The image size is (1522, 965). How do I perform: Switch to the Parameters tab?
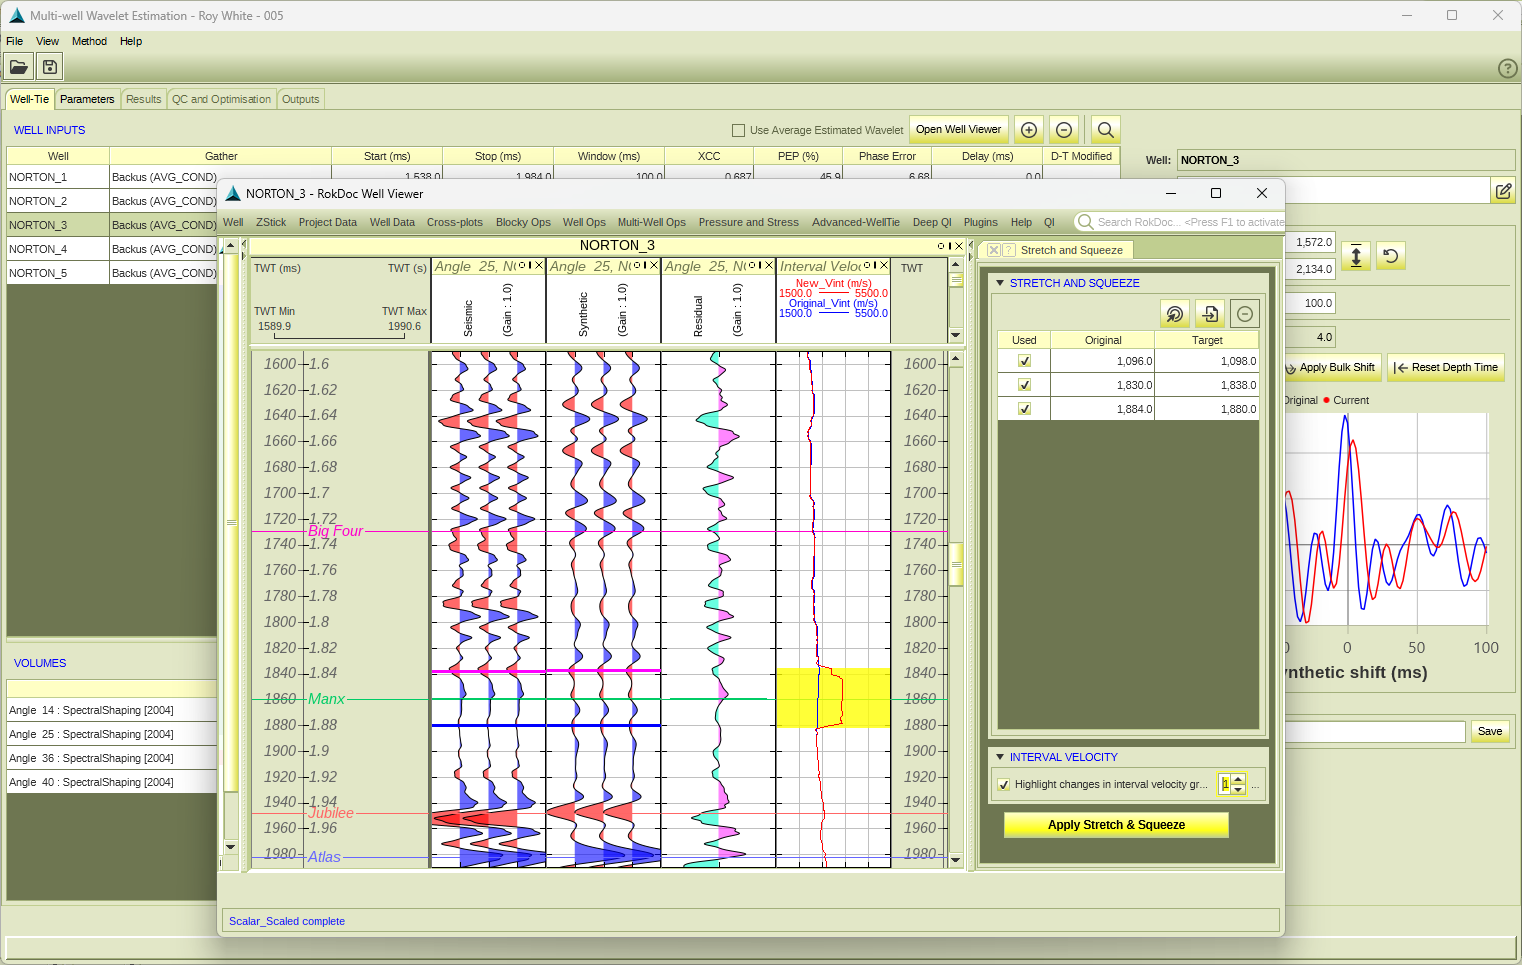click(87, 99)
